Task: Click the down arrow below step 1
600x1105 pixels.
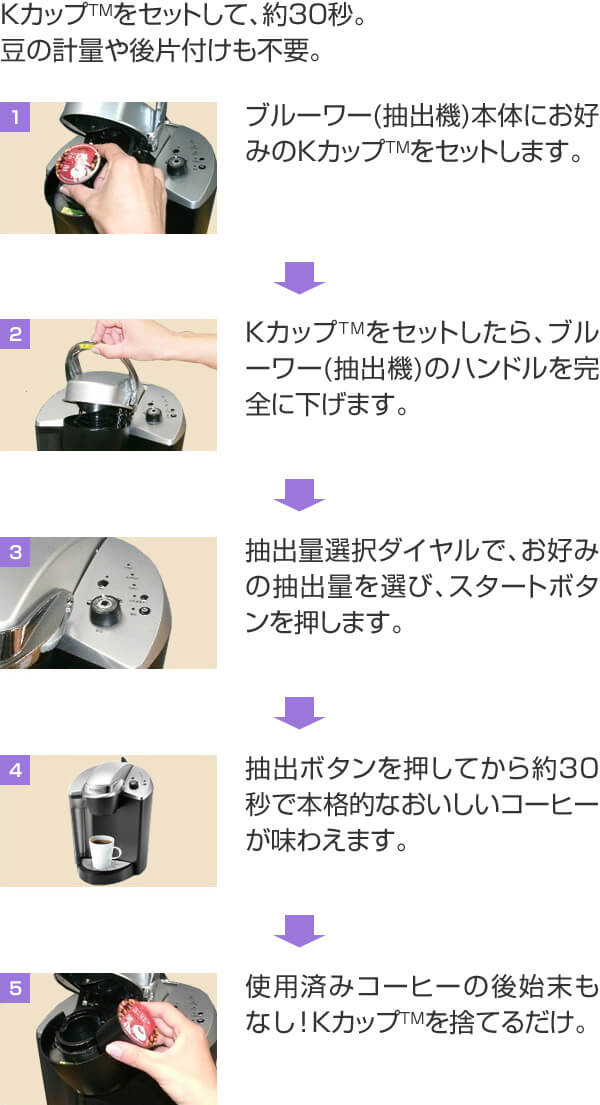Action: tap(299, 277)
